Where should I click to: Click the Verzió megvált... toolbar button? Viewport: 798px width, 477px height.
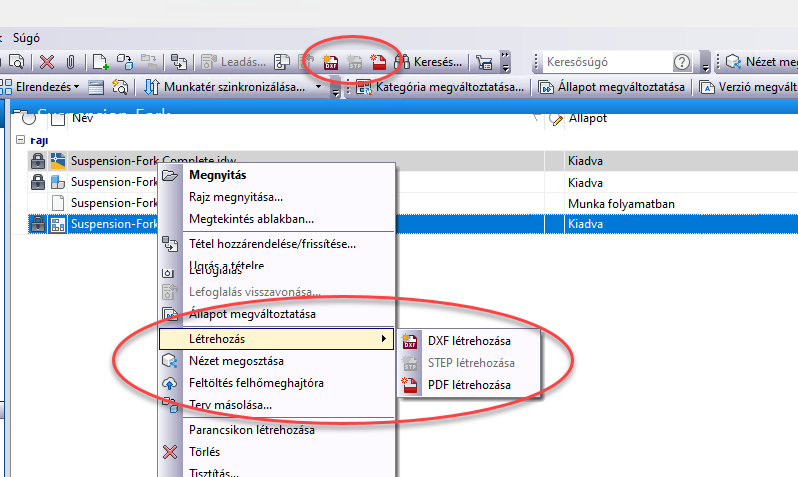748,87
